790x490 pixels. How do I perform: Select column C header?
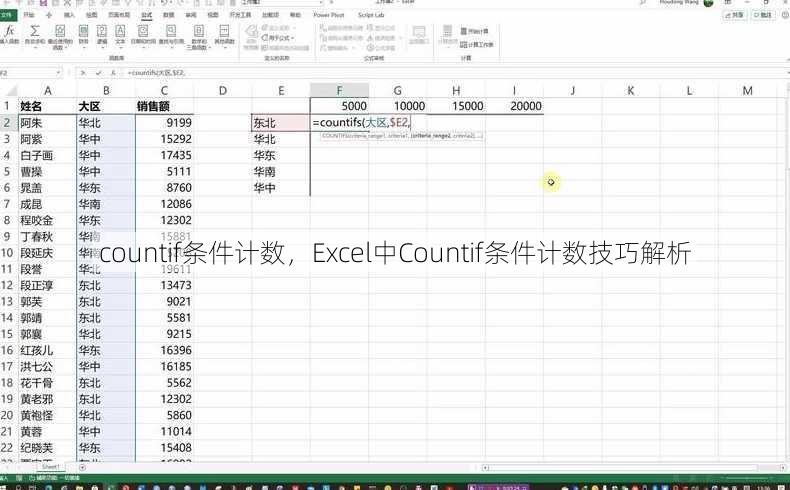point(164,91)
